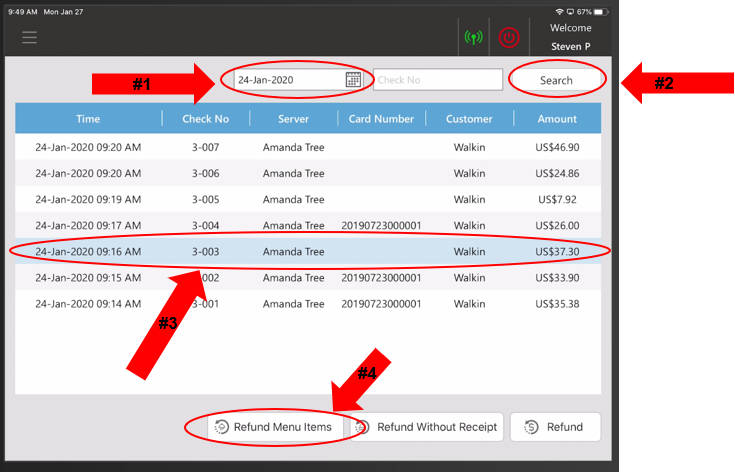Click the amount US$26.00
Viewport: 735px width, 473px height.
(557, 225)
